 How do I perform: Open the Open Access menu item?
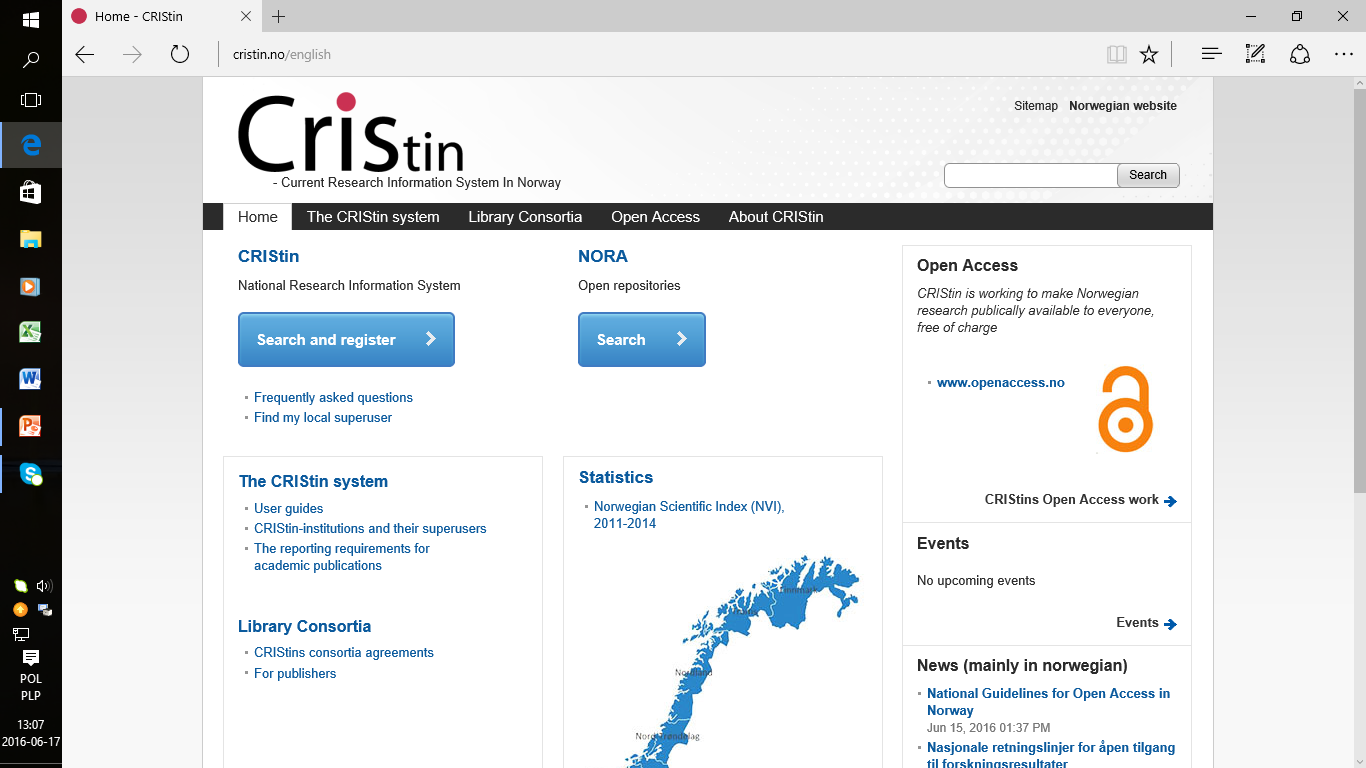pyautogui.click(x=656, y=217)
